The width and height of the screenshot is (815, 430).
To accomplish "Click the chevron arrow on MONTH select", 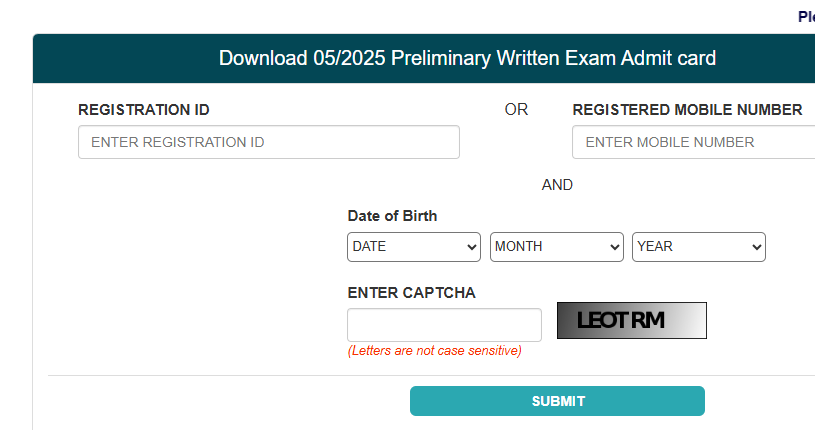I will (x=614, y=247).
